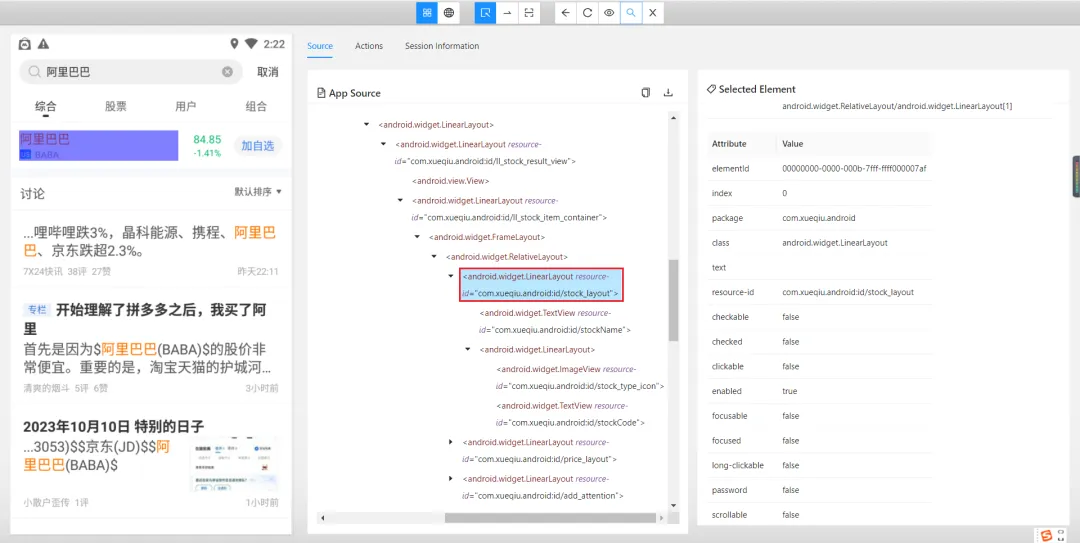Click resource-id value com.xueqiu.android:id/stock_layout
The height and width of the screenshot is (543, 1080).
pos(848,292)
